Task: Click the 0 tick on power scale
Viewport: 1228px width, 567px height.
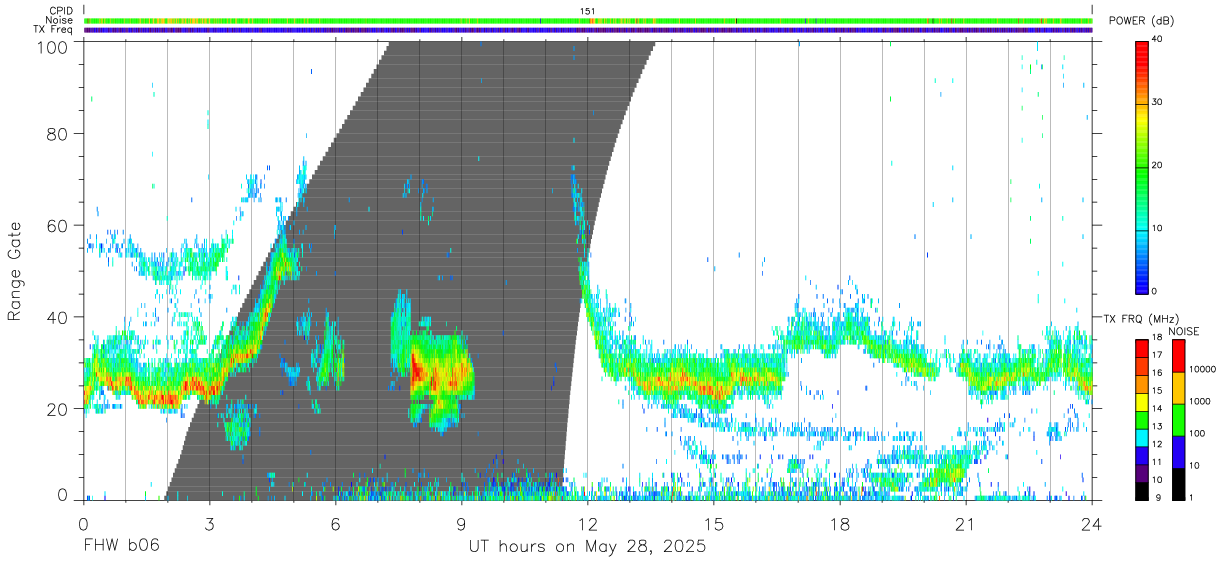Action: (x=1155, y=291)
